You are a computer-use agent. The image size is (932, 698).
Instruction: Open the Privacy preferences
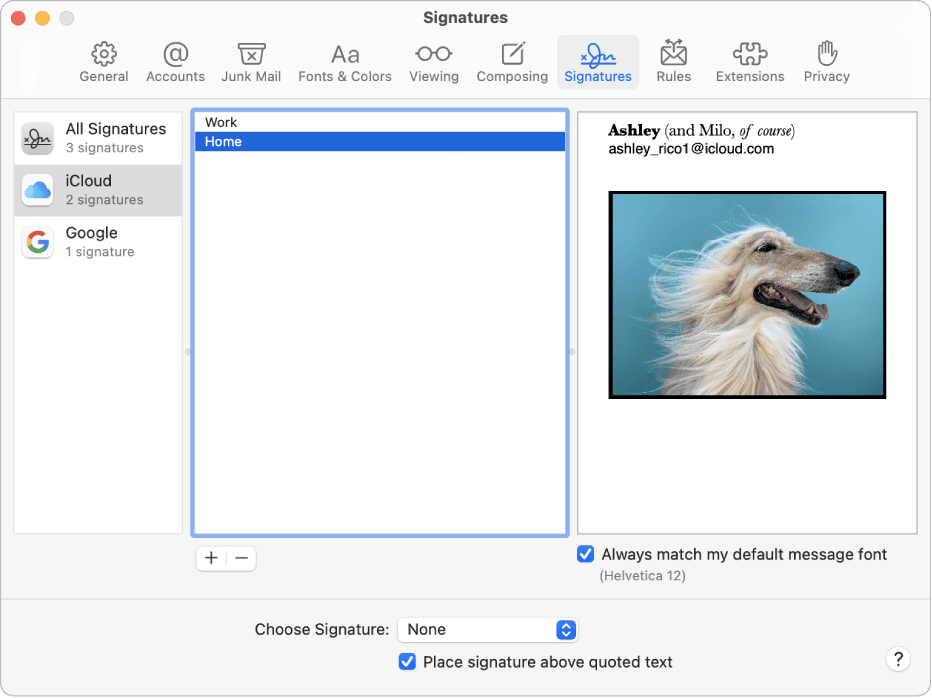pyautogui.click(x=826, y=61)
